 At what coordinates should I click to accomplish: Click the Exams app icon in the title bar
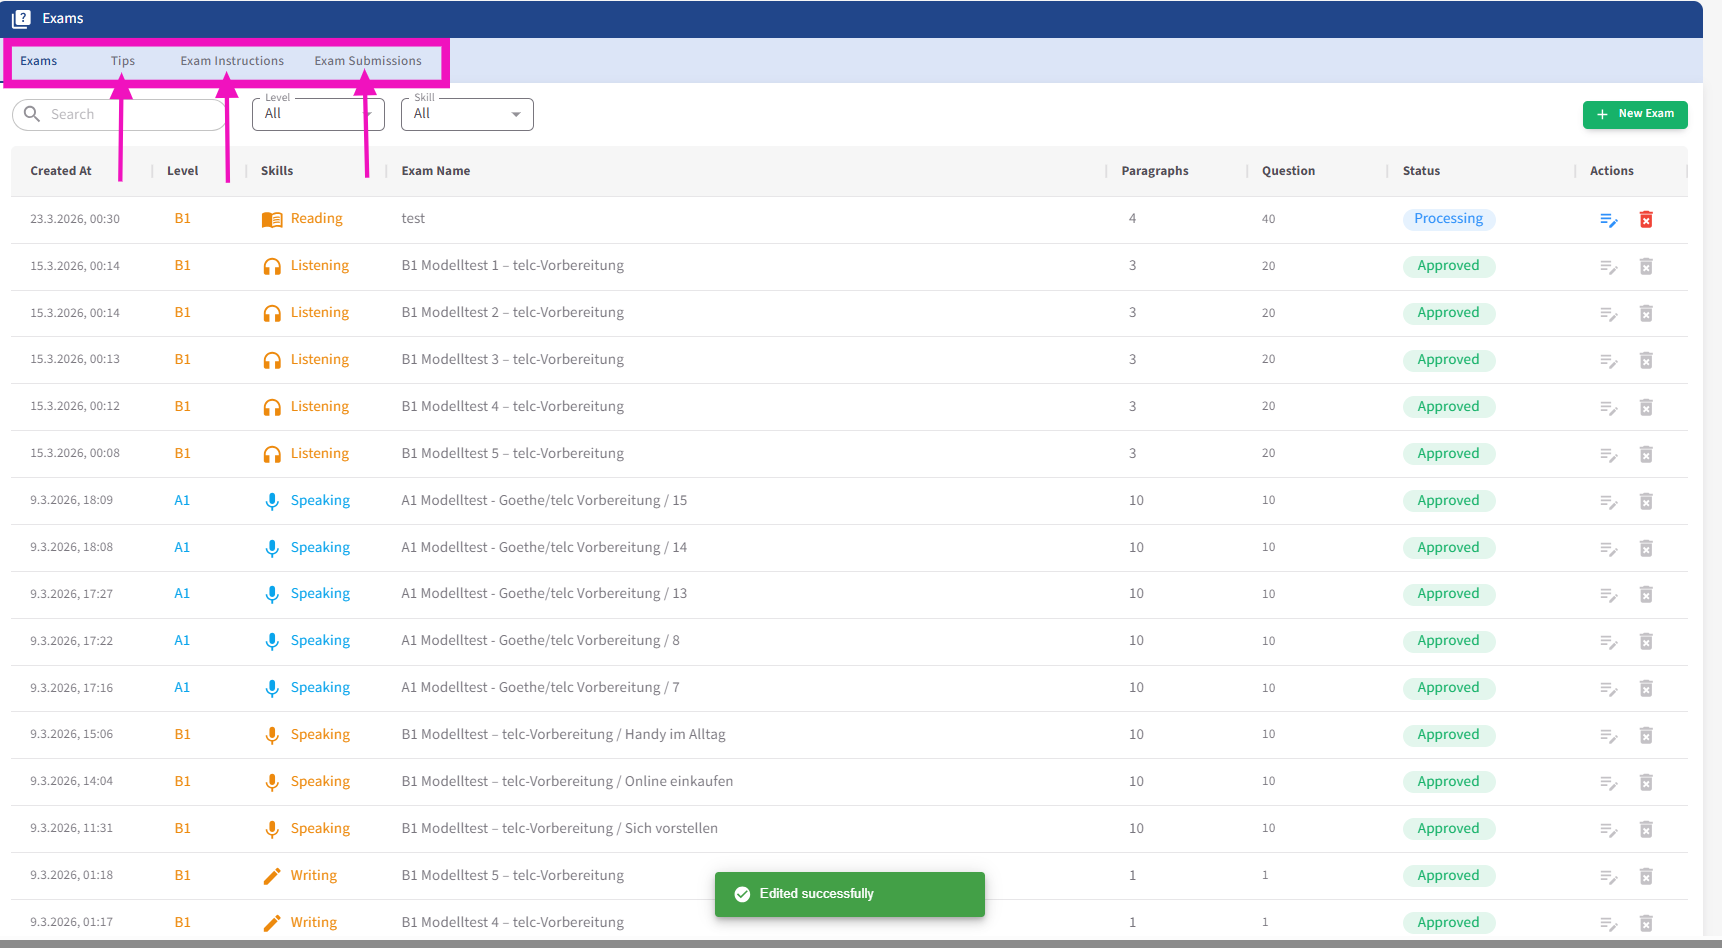[21, 19]
